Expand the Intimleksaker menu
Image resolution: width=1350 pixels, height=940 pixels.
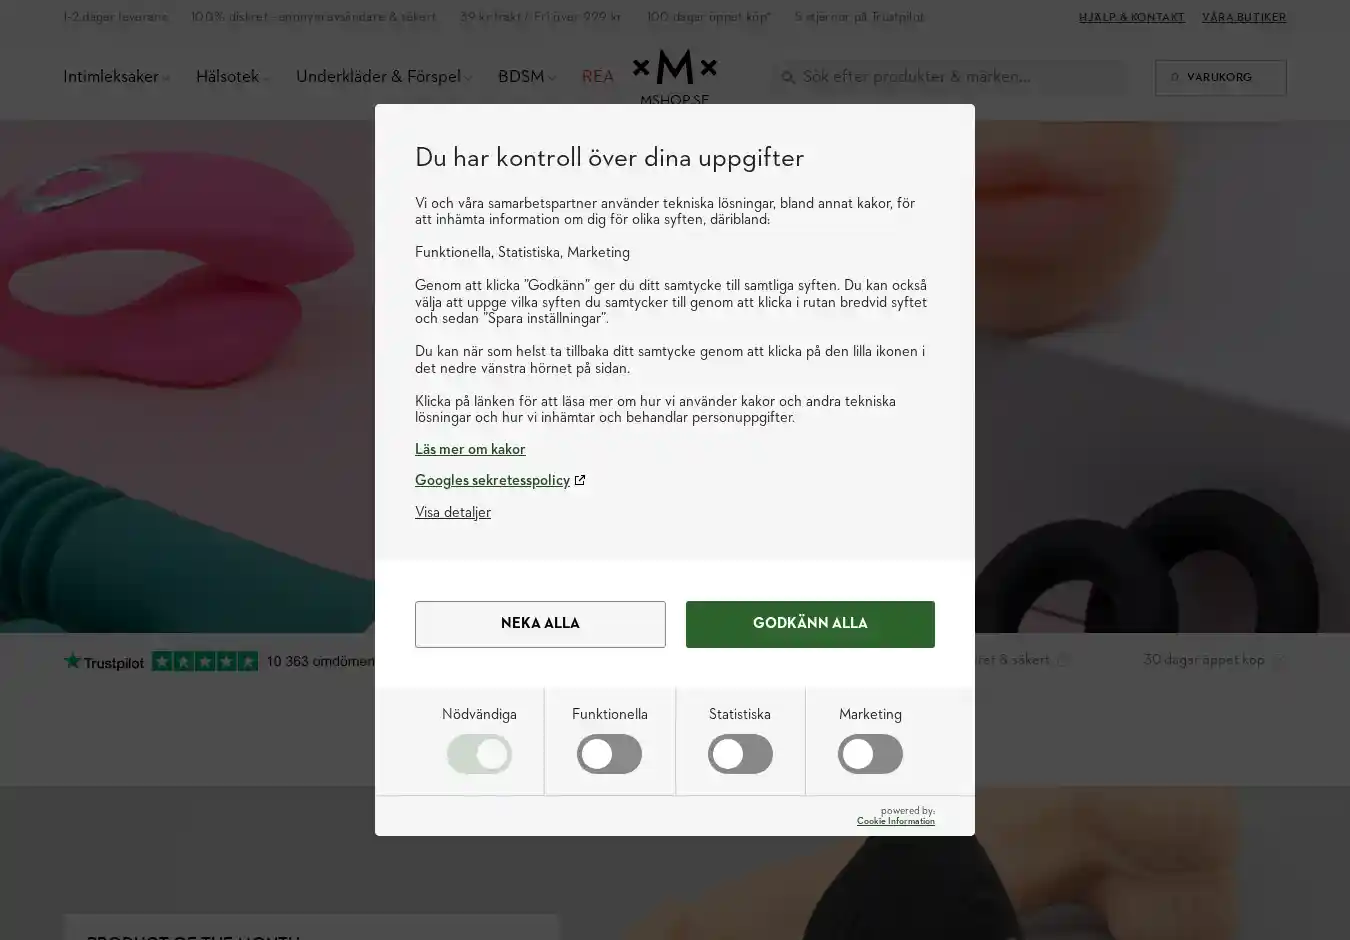(x=116, y=77)
